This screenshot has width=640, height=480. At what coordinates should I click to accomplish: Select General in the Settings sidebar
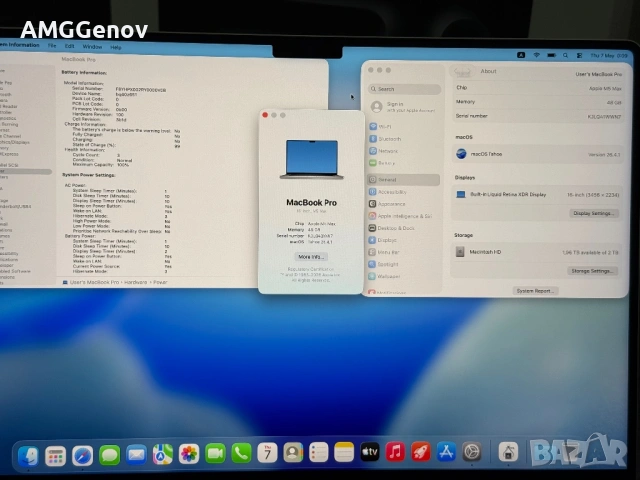[403, 180]
